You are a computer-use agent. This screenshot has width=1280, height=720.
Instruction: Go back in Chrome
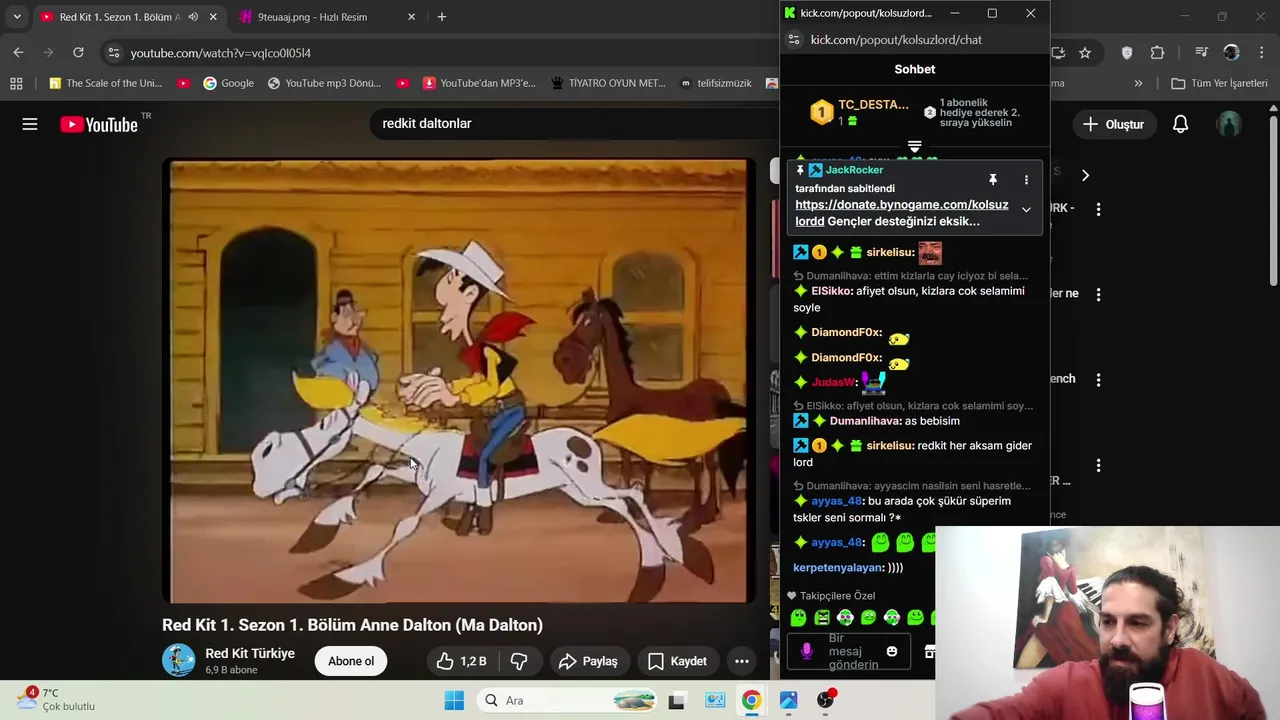click(x=18, y=52)
